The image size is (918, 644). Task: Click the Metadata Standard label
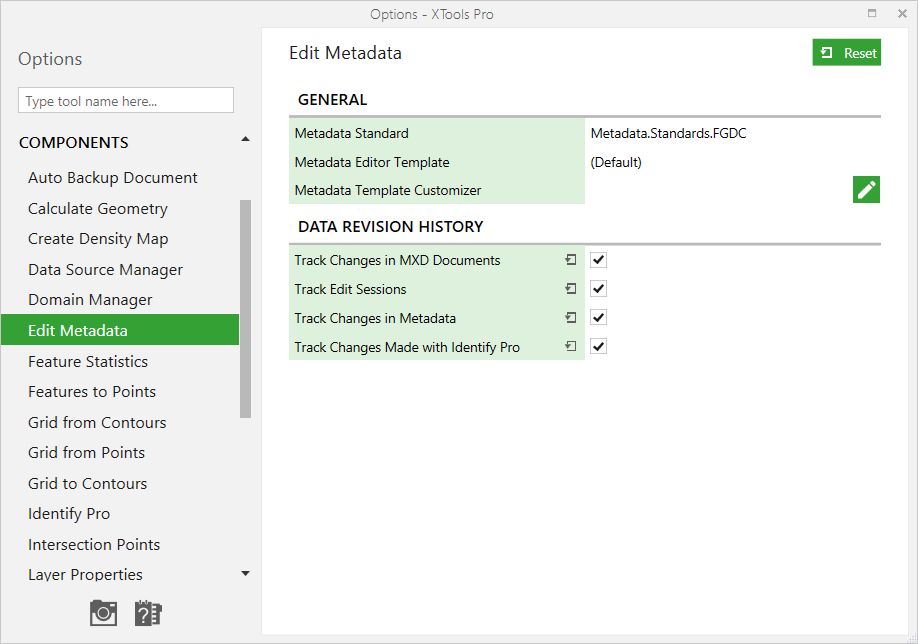(x=351, y=133)
